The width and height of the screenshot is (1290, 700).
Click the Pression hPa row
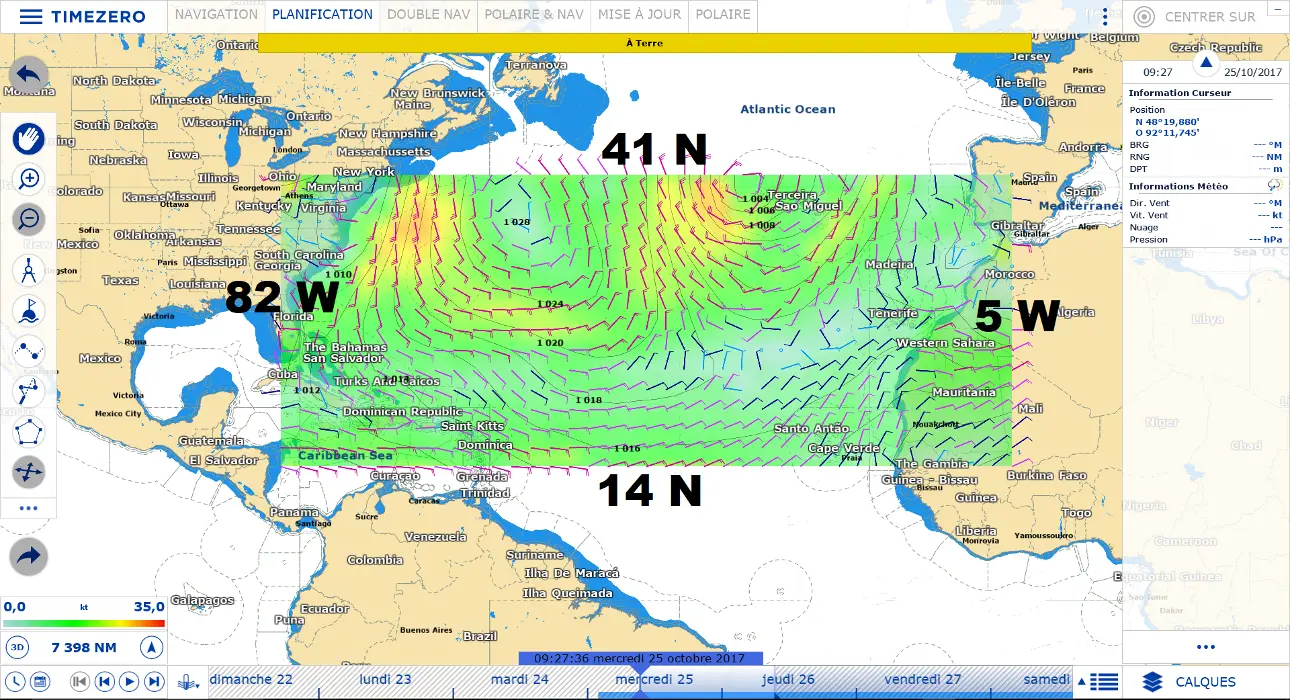1205,239
